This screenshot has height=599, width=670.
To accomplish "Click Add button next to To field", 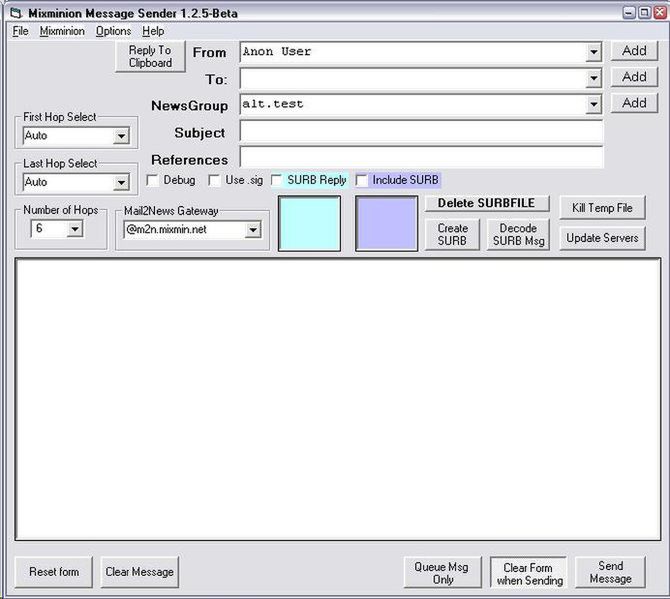I will (634, 77).
